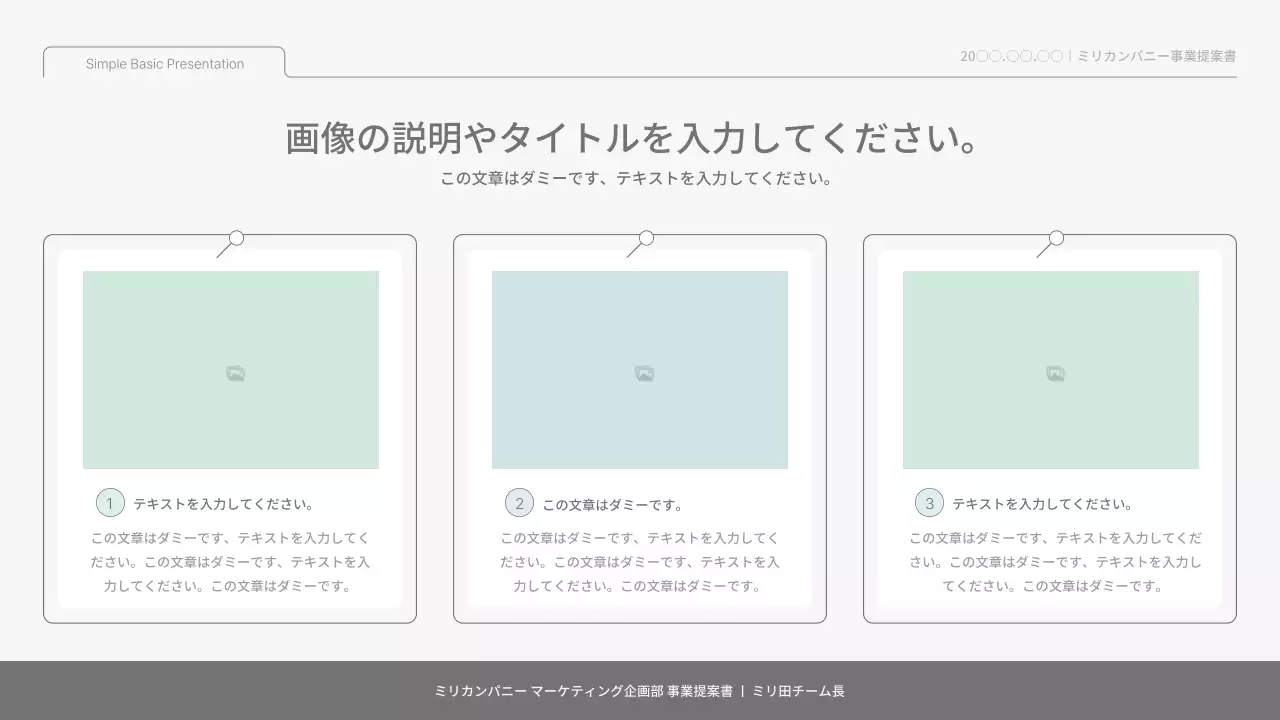Expand the first card's description text
The image size is (1280, 720).
pyautogui.click(x=230, y=561)
